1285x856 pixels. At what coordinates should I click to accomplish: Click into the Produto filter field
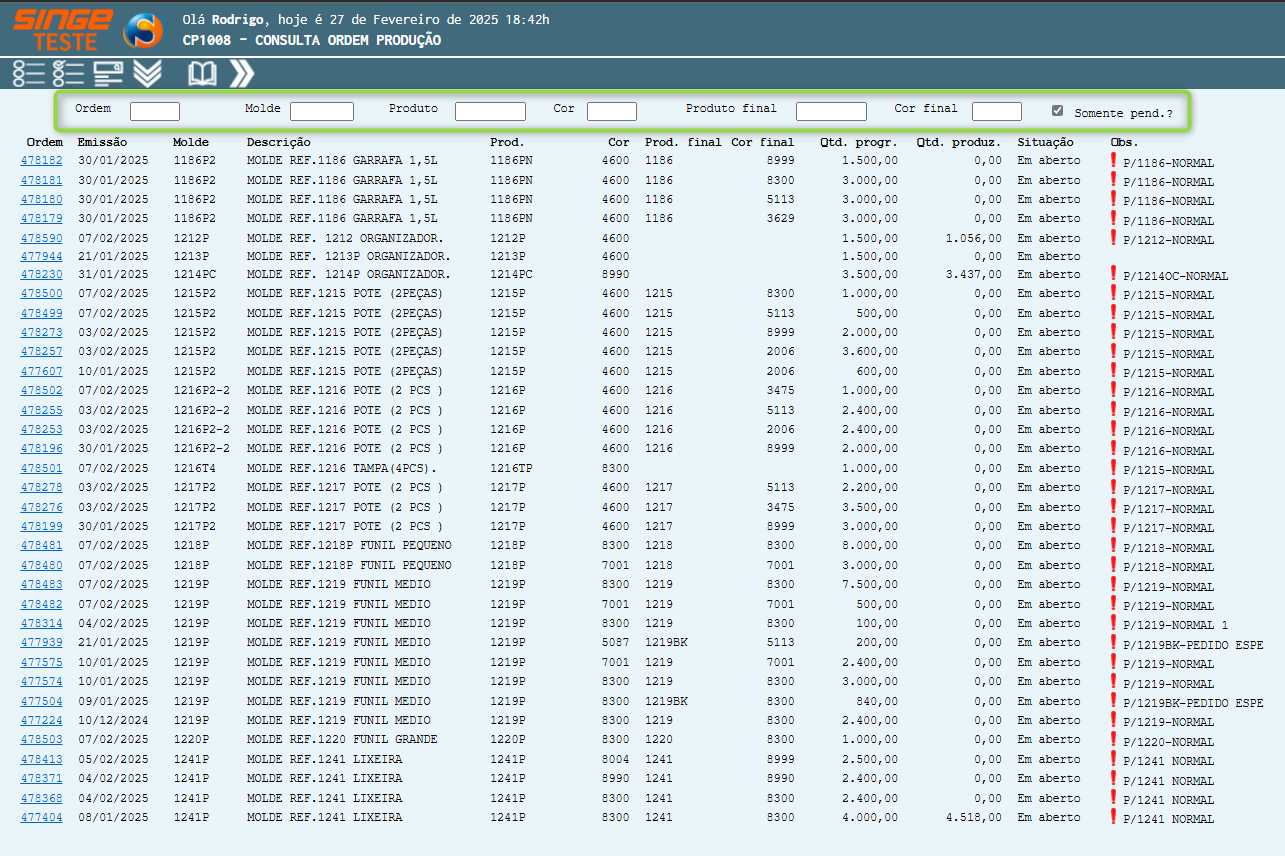(x=490, y=111)
